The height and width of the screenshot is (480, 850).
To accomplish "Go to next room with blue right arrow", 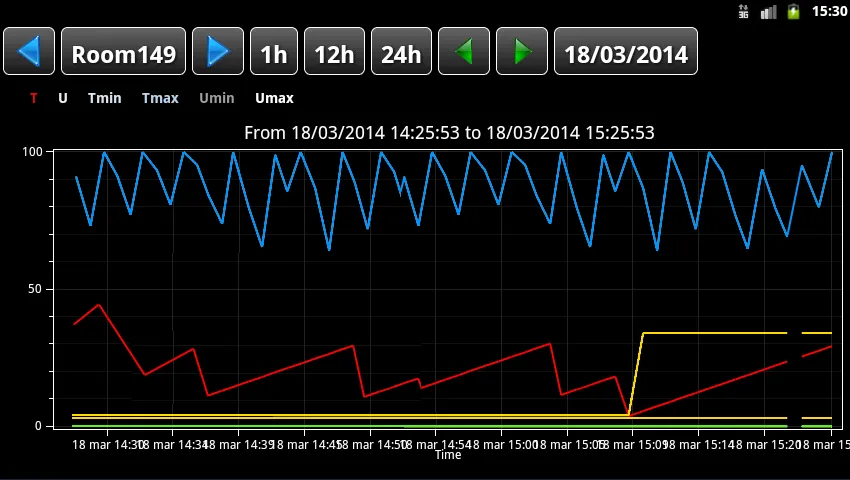I will (x=218, y=51).
